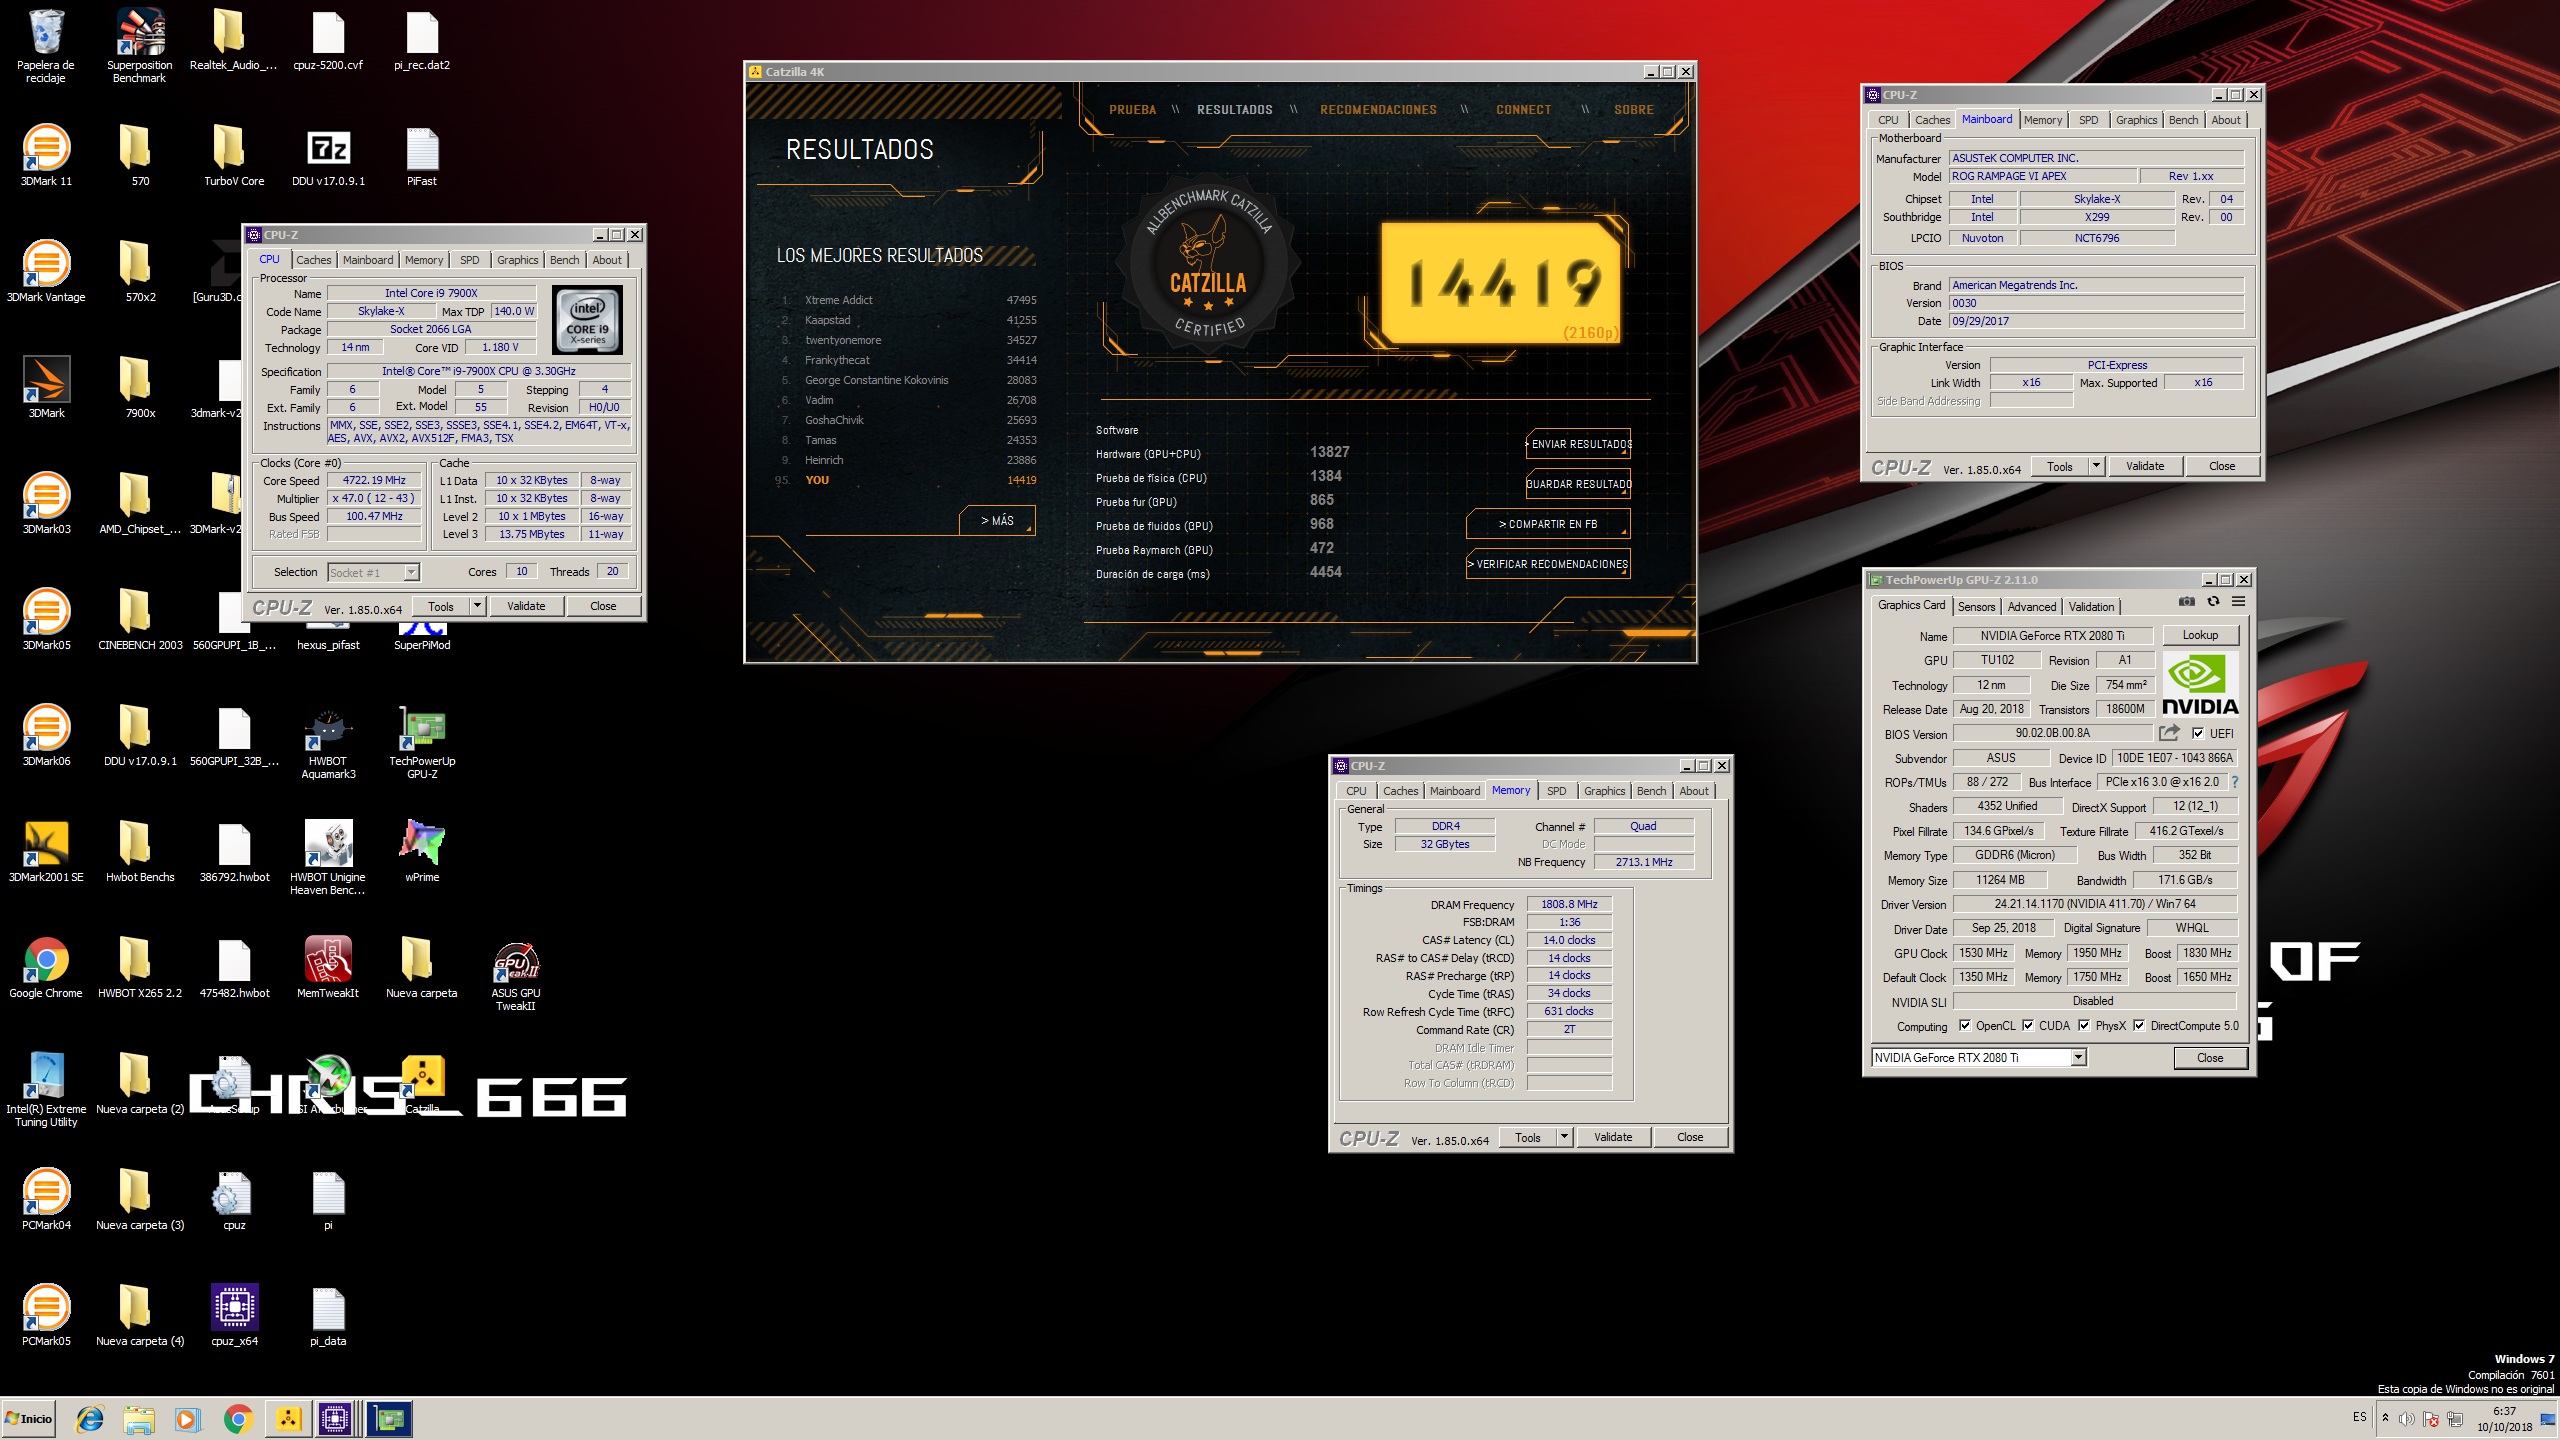Image resolution: width=2560 pixels, height=1440 pixels.
Task: Click Validate in CPU-Z Memory window
Action: (x=1612, y=1137)
